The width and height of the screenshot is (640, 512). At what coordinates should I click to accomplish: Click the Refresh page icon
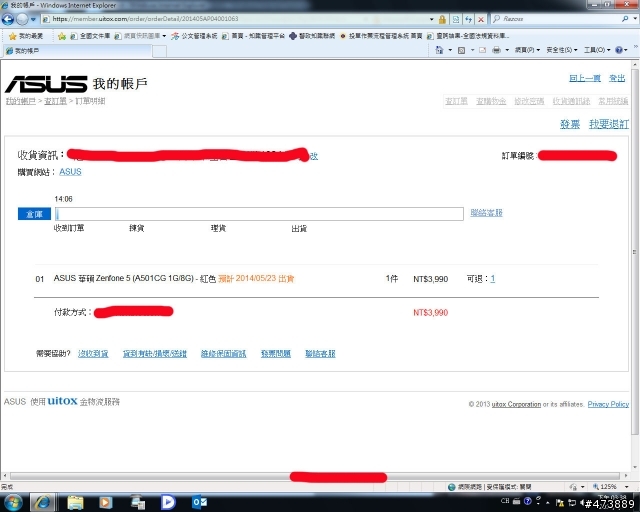(468, 19)
